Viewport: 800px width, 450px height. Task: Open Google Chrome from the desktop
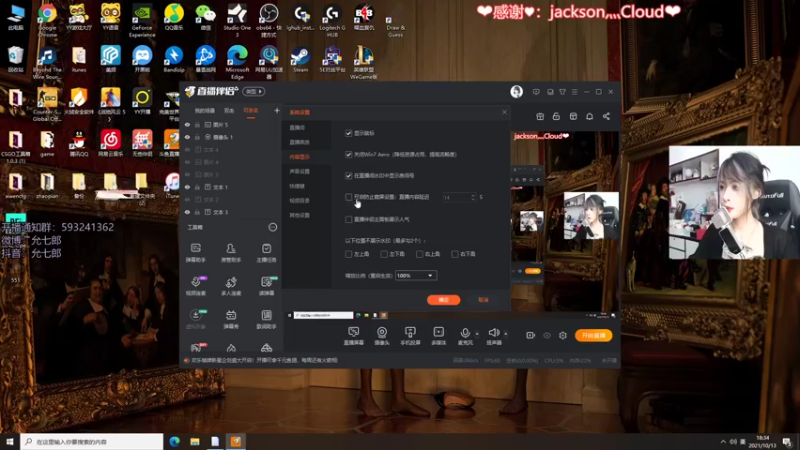[47, 20]
